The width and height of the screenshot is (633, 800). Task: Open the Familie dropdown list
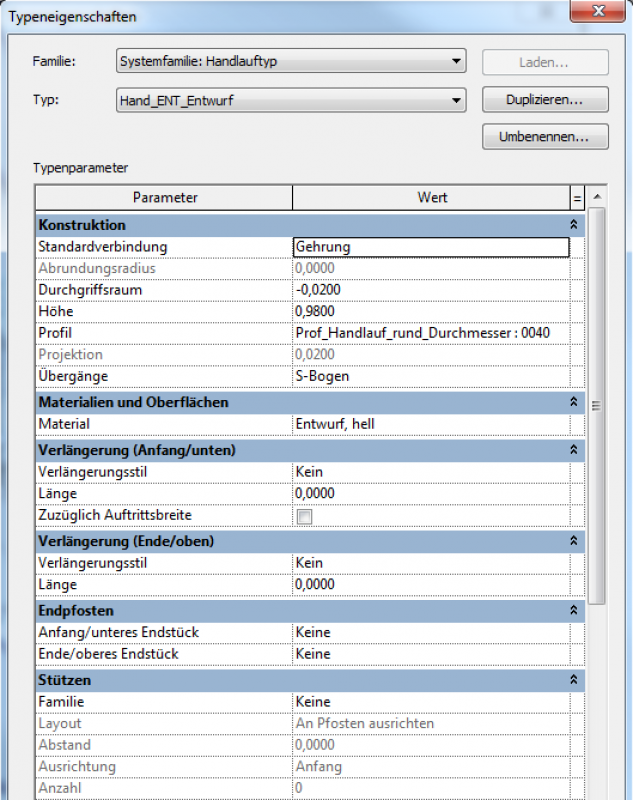290,62
